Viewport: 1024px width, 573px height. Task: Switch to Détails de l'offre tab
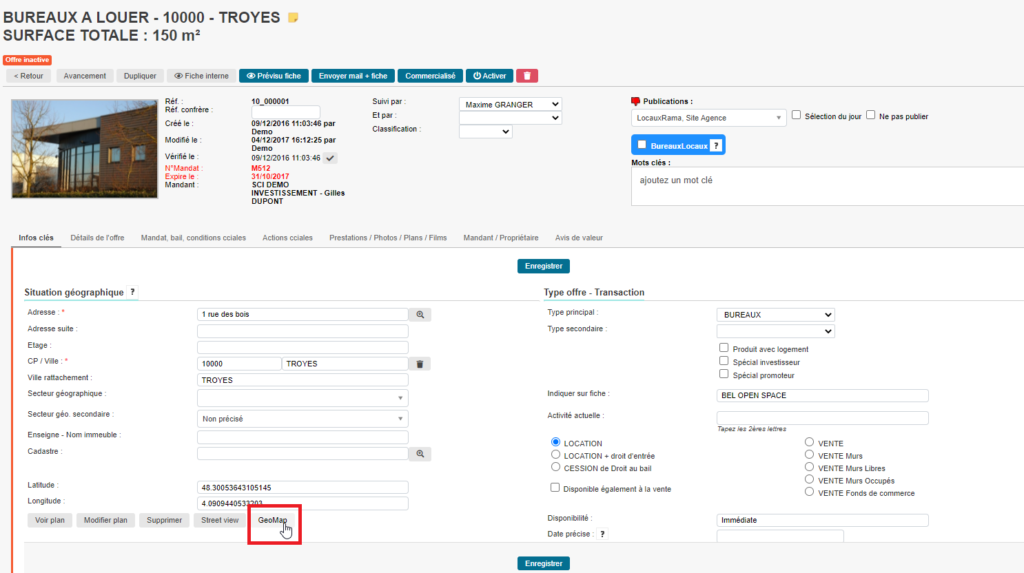coord(97,238)
